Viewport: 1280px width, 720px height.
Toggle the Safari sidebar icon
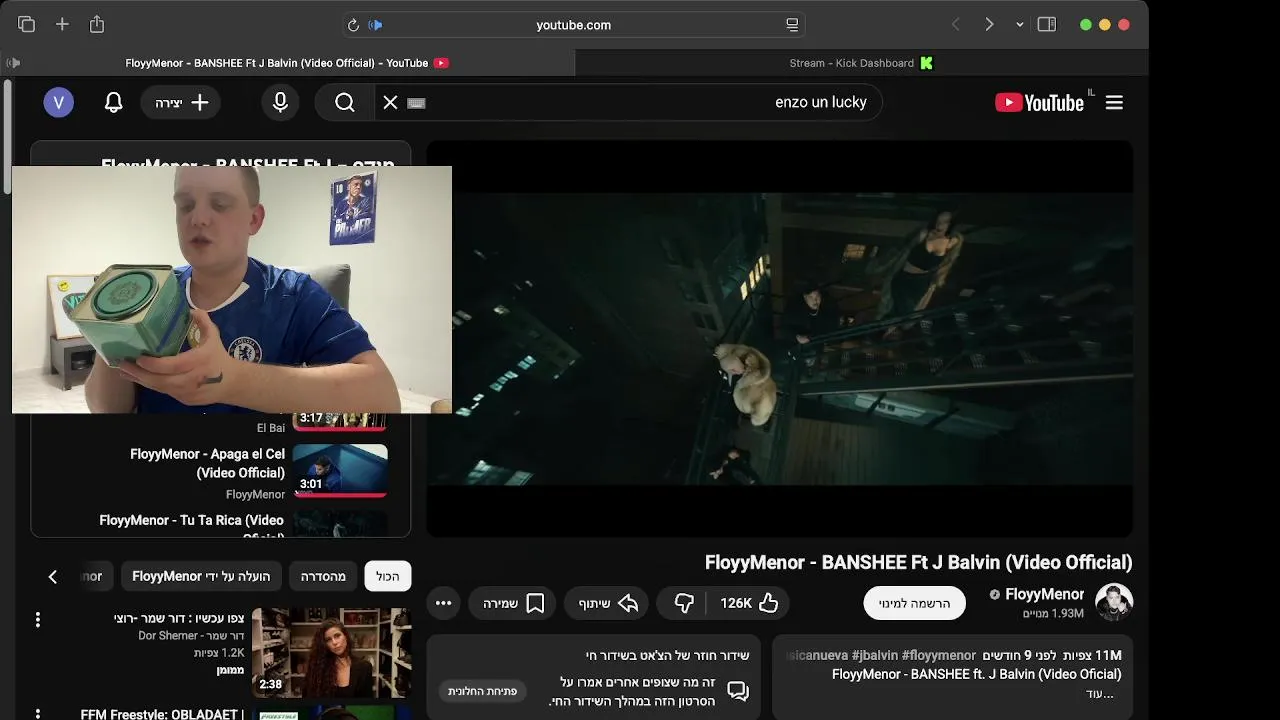(x=1047, y=24)
